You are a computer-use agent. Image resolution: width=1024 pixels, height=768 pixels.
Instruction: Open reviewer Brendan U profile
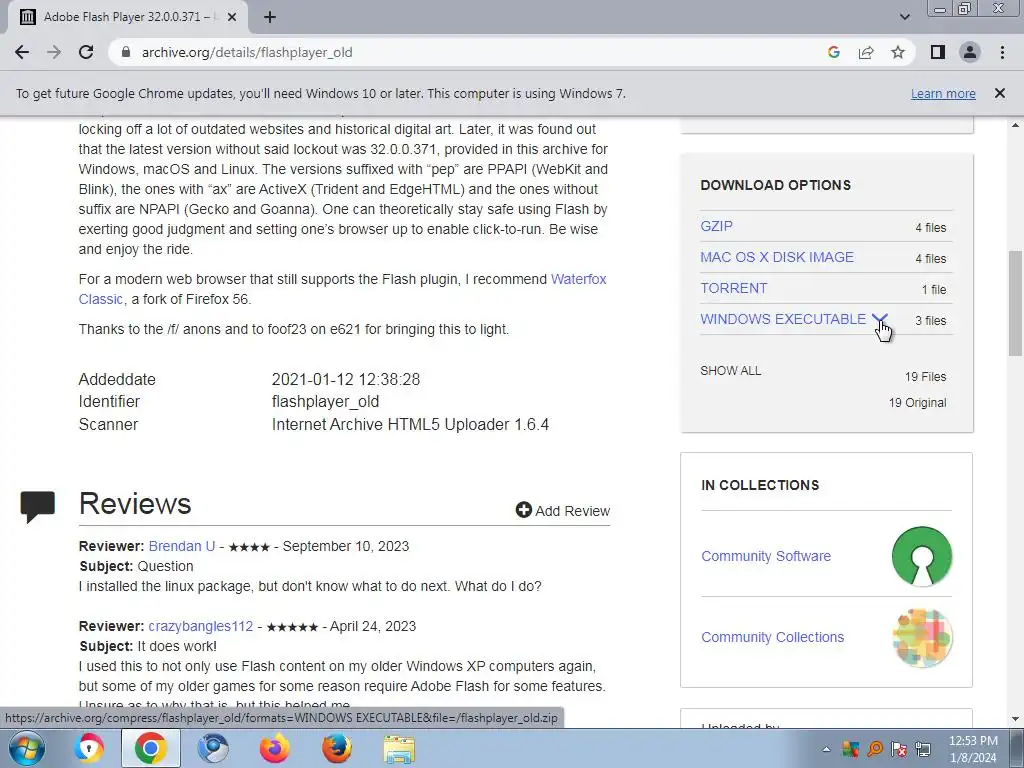pos(182,546)
